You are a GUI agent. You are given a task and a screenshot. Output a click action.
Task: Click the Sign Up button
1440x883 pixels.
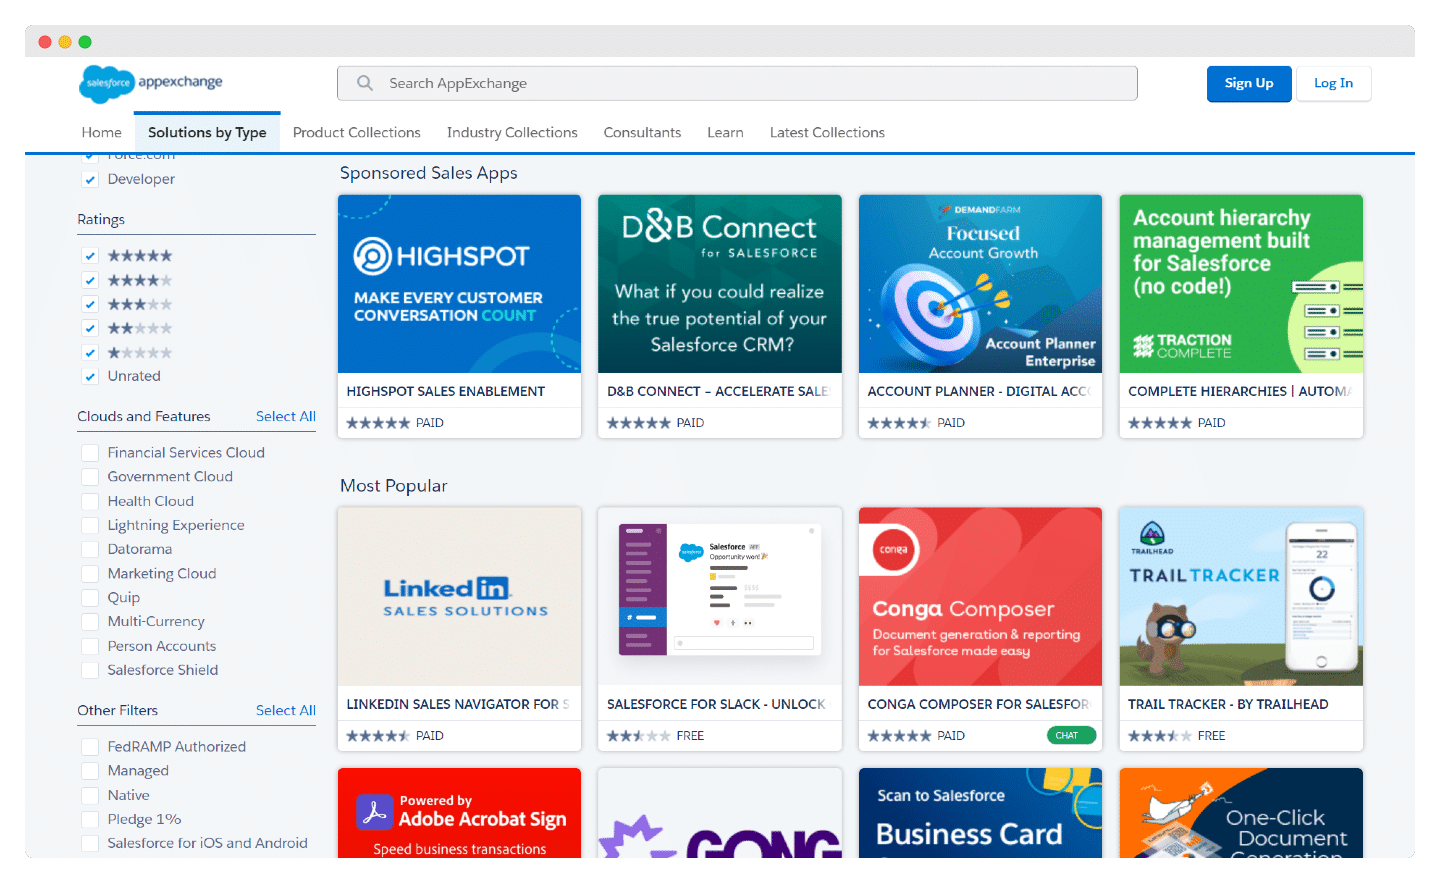(x=1249, y=83)
